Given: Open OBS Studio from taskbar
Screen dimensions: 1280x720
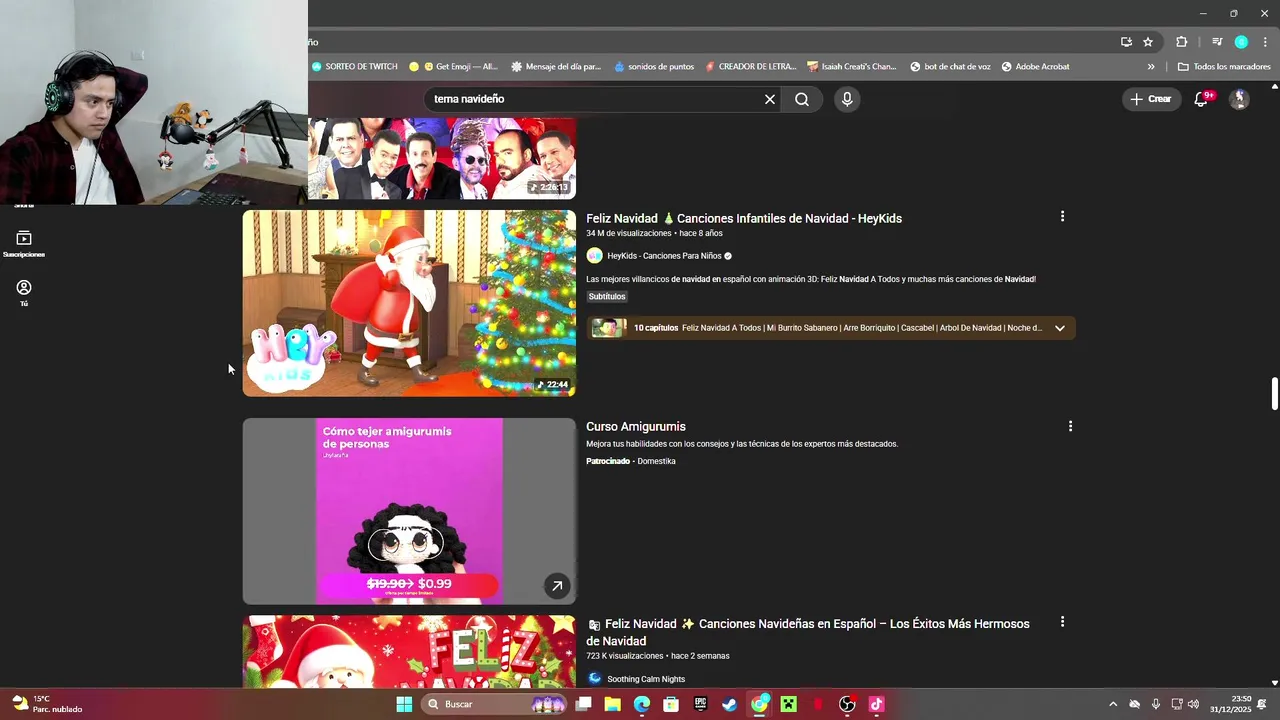Looking at the screenshot, I should click(x=847, y=704).
